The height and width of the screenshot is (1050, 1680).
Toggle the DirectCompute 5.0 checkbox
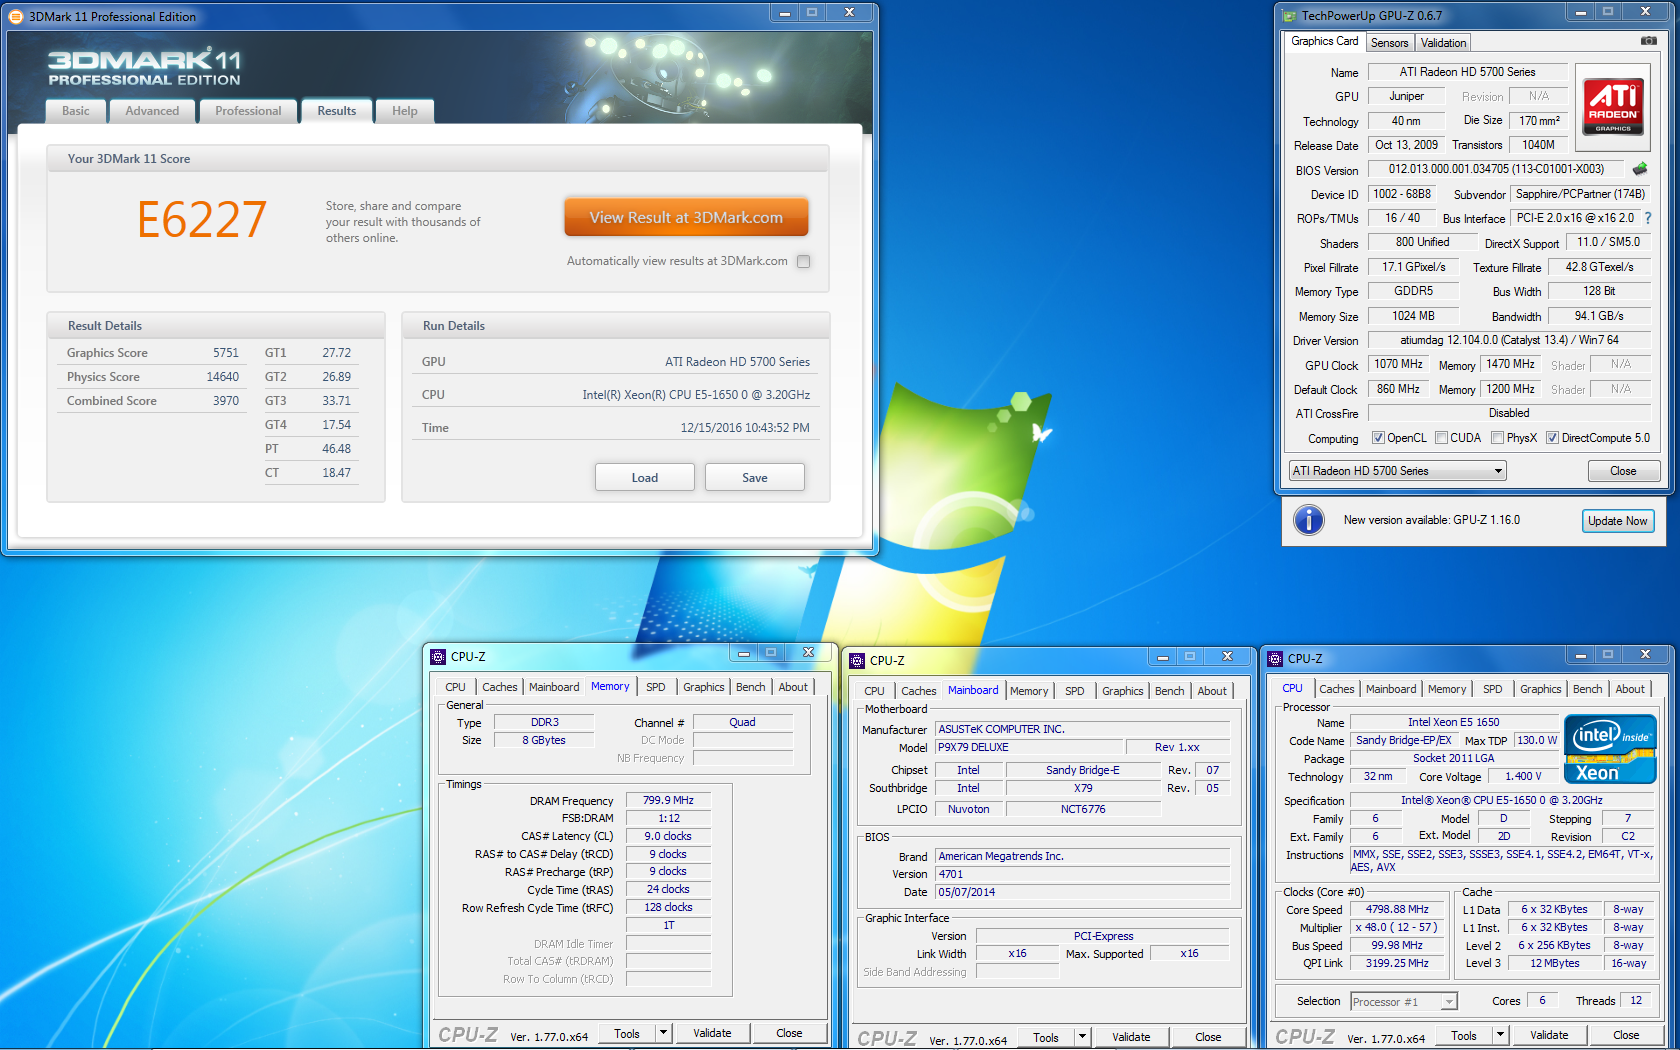1552,438
